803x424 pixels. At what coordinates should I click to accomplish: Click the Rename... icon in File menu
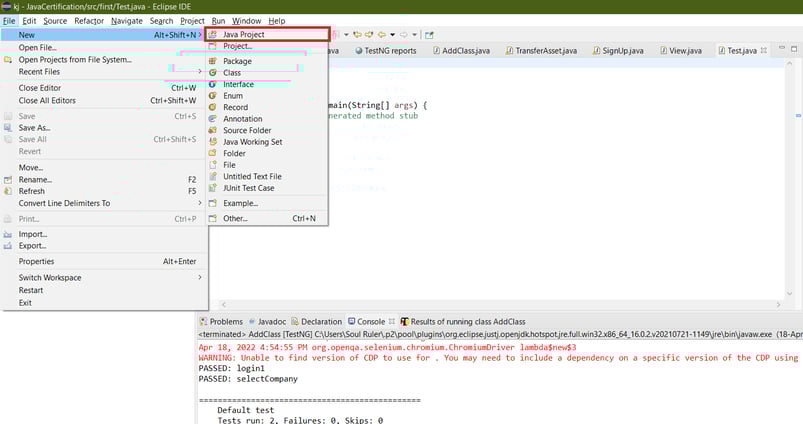point(8,180)
